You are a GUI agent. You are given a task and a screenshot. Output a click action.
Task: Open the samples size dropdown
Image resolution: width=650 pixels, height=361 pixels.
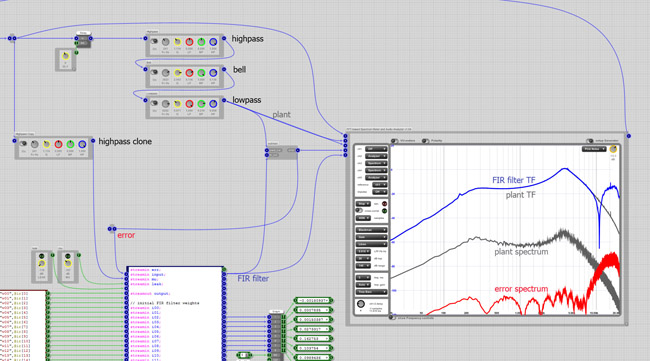[x=363, y=218]
